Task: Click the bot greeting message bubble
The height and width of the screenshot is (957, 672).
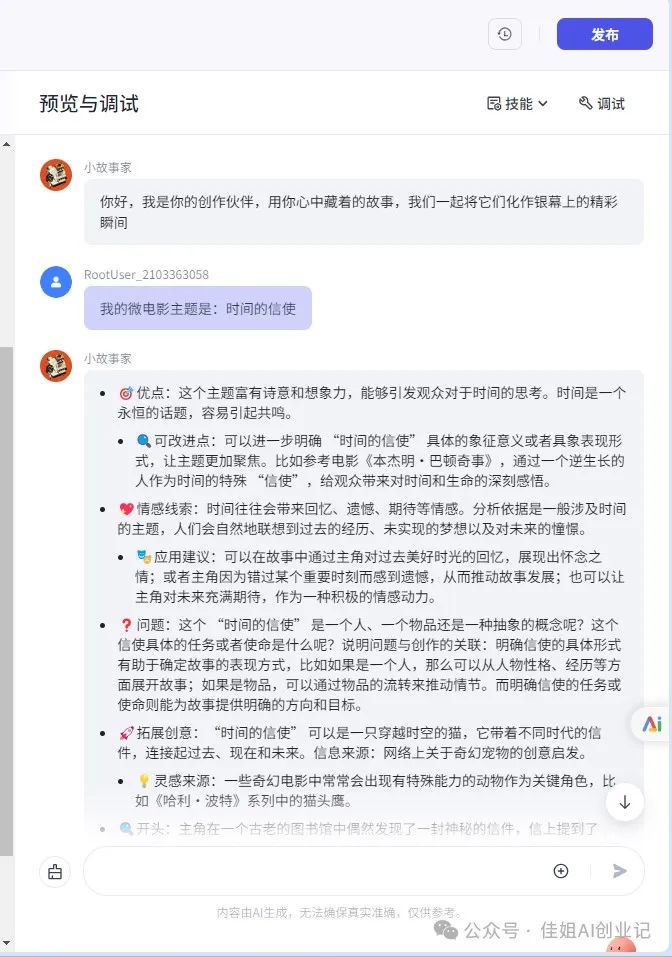Action: (364, 212)
